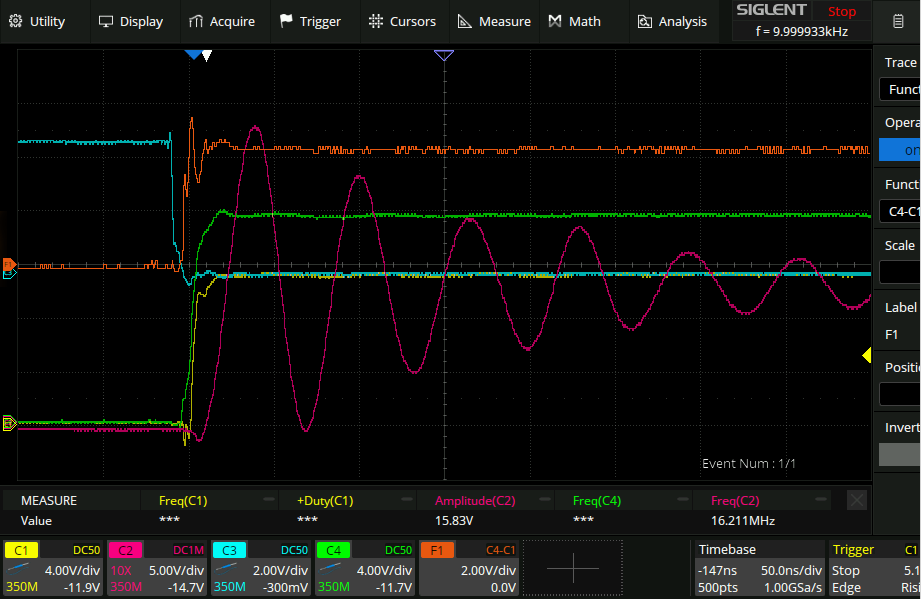Open the Utility menu
Viewport: 921px width, 599px height.
[37, 21]
